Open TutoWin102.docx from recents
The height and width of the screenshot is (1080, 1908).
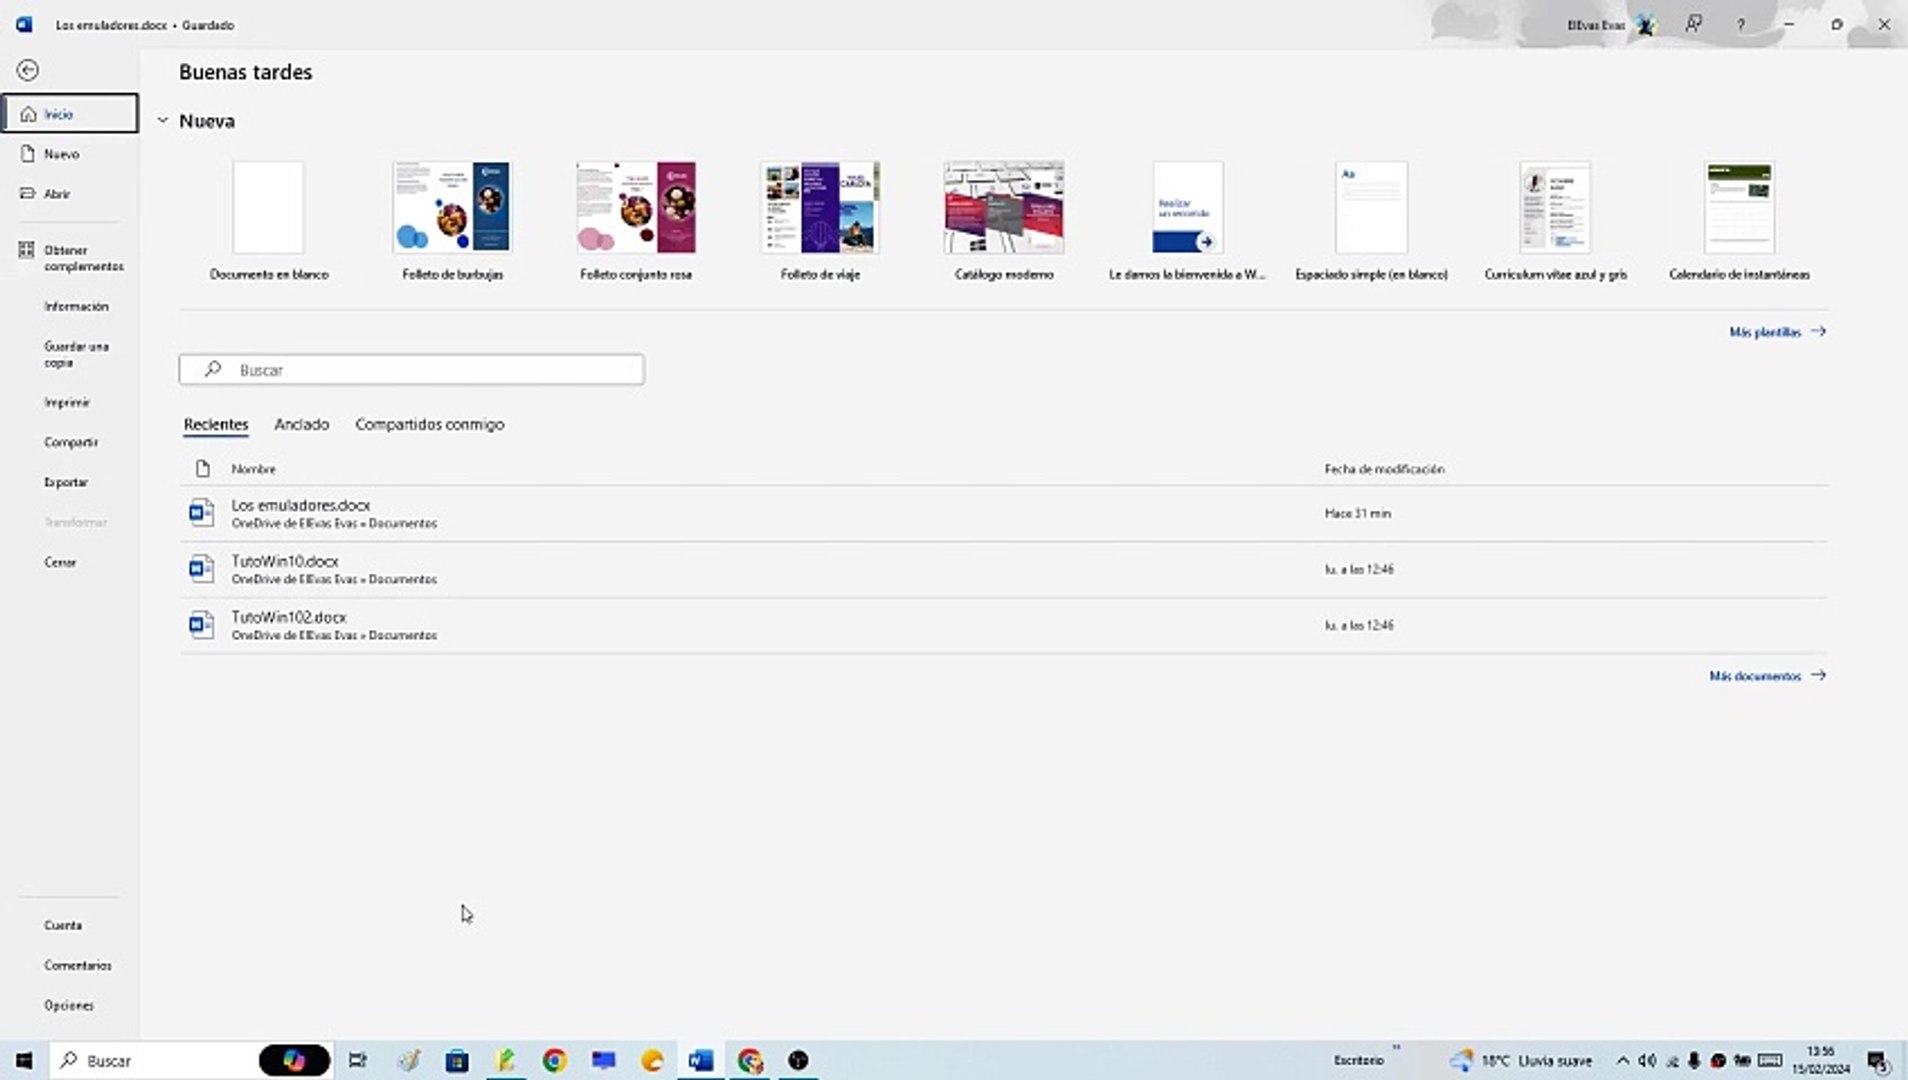[1004, 626]
